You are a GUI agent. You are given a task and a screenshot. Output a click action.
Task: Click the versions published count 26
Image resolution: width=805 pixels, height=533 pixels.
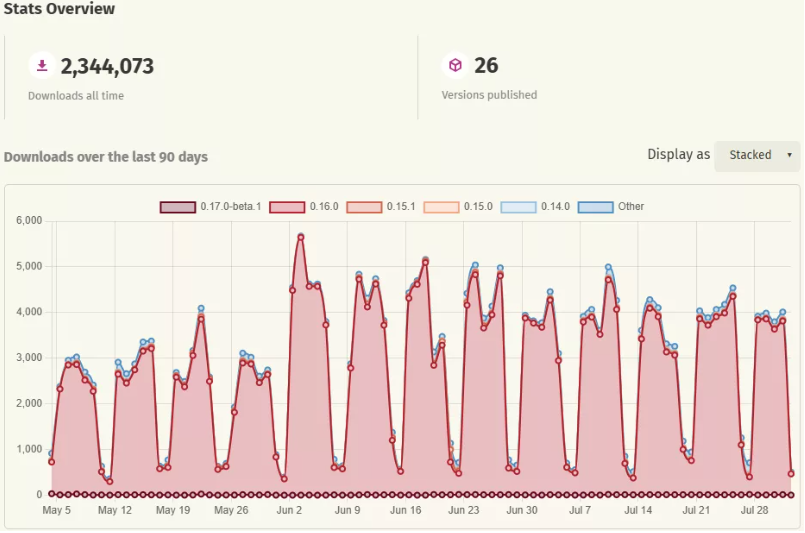tap(486, 67)
